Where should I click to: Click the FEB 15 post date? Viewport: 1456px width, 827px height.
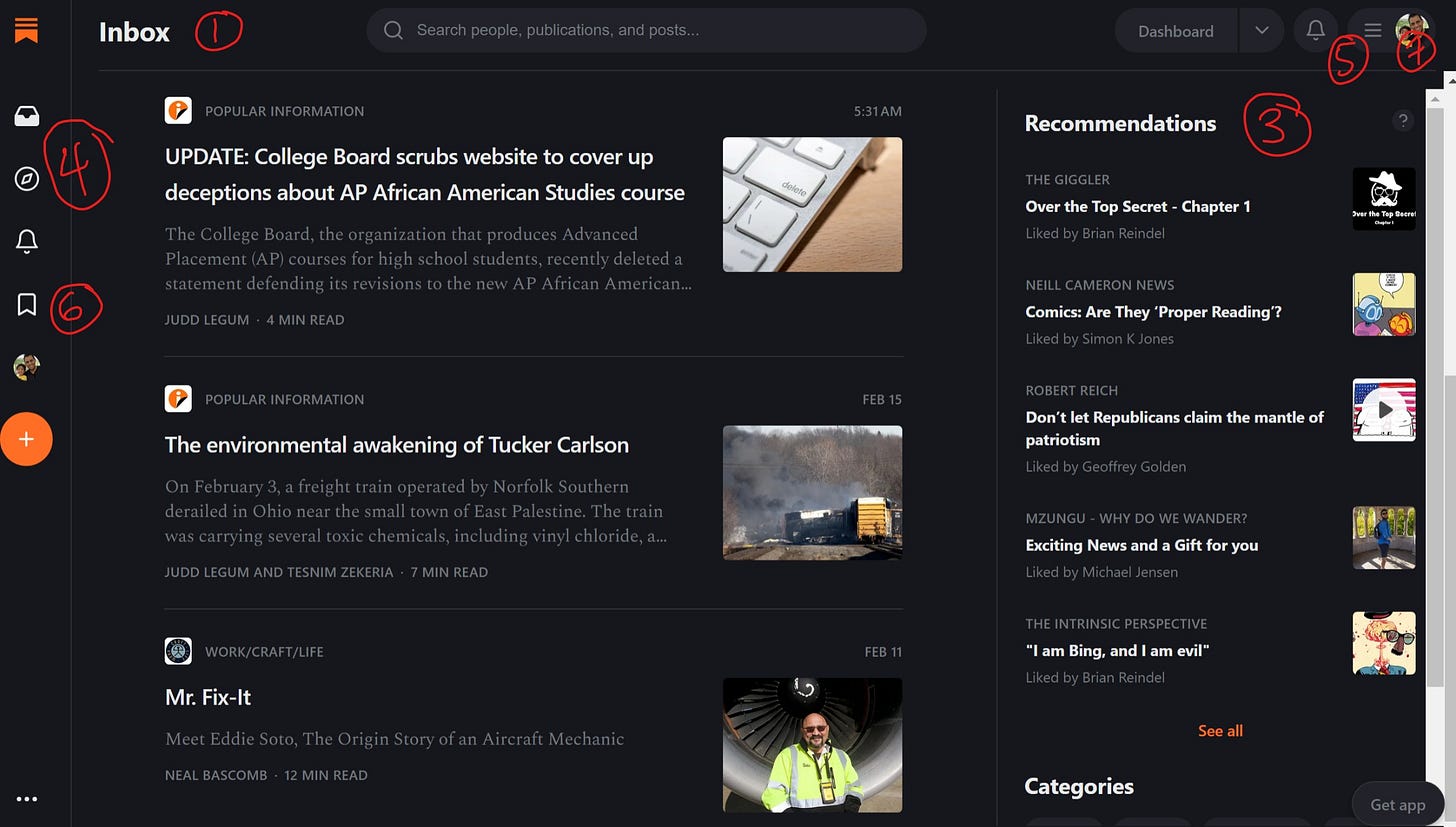[882, 399]
